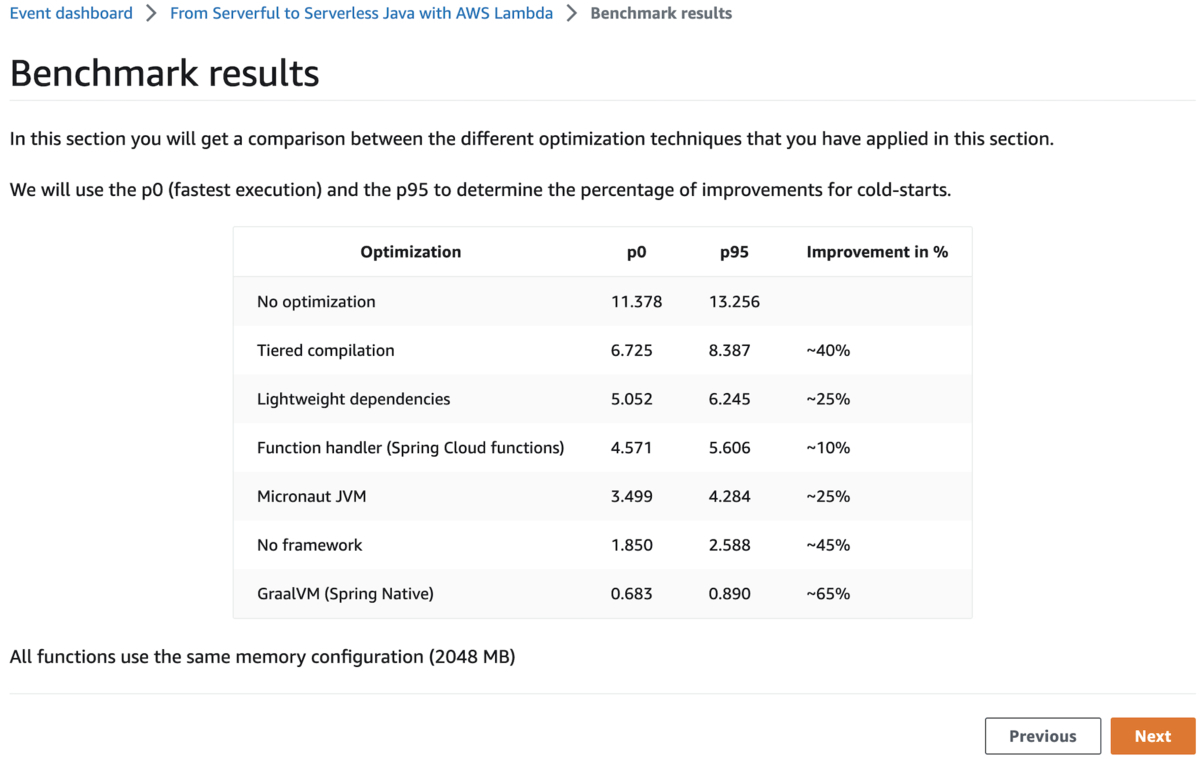Open the Event dashboard breadcrumb link

pyautogui.click(x=71, y=13)
